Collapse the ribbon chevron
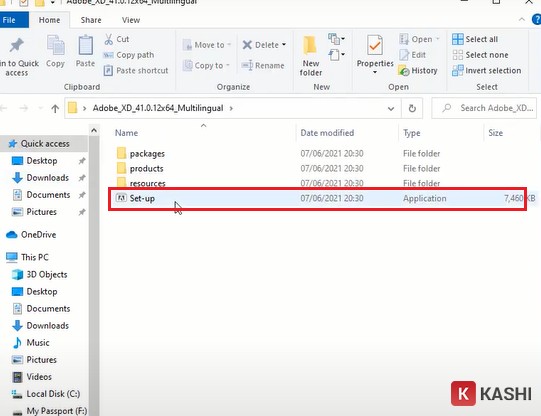 (x=521, y=20)
